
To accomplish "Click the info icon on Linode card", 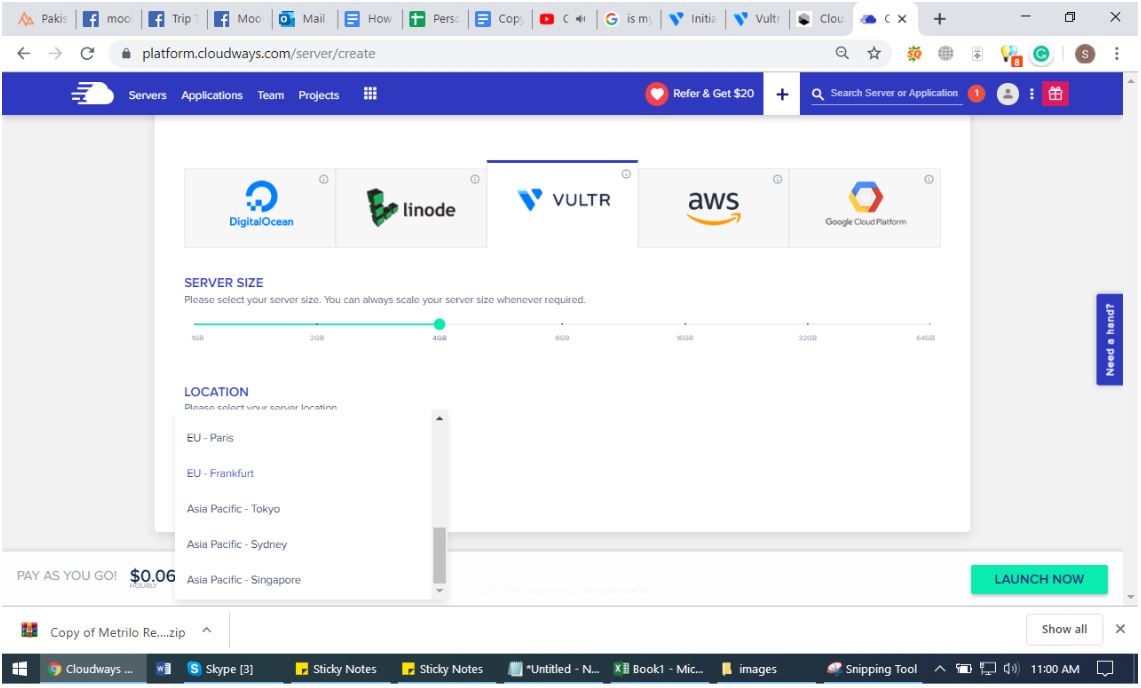I will 474,179.
